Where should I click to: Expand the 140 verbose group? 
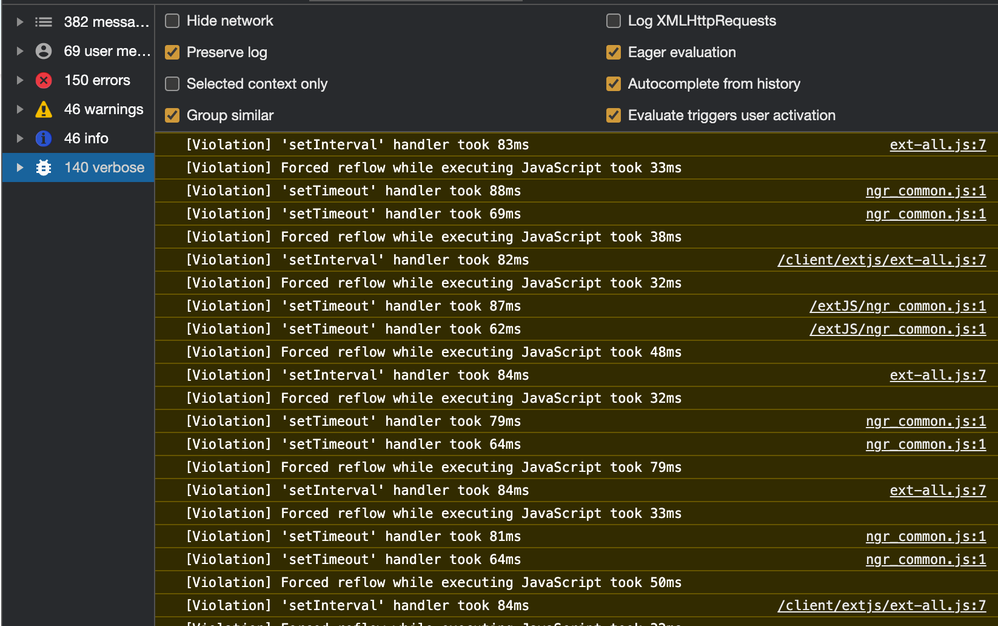[20, 167]
